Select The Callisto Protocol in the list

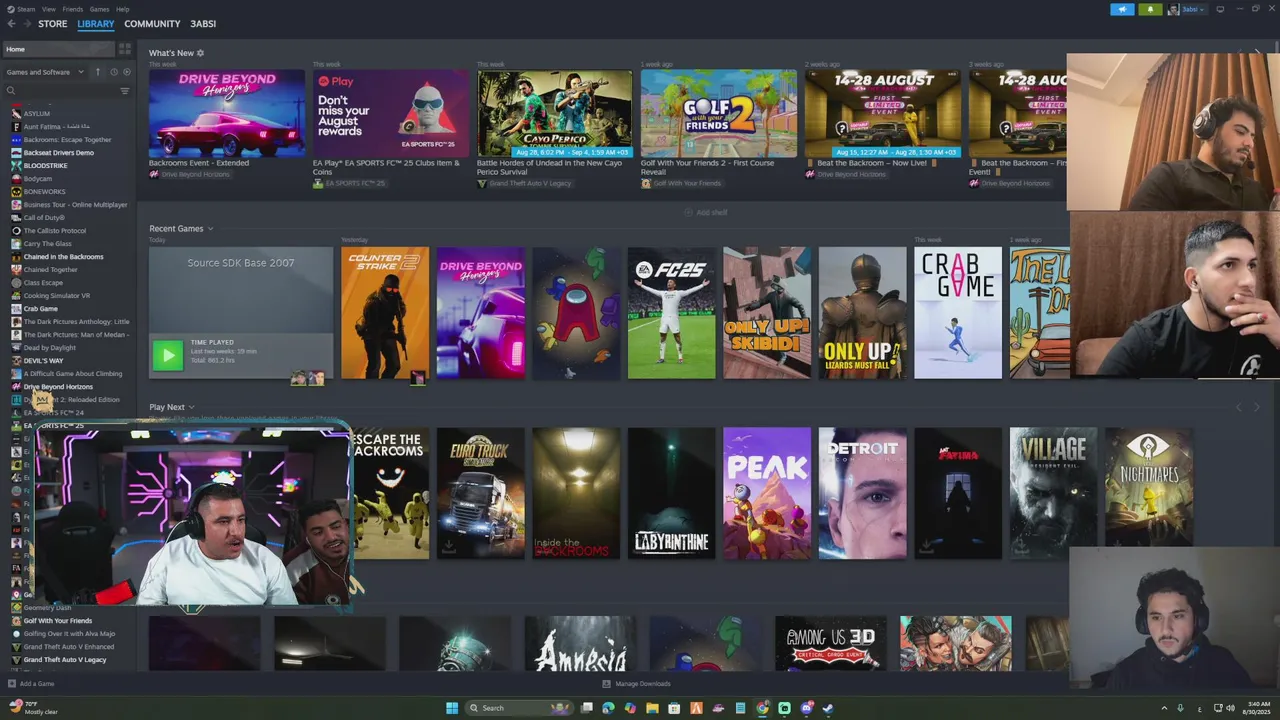pyautogui.click(x=55, y=231)
